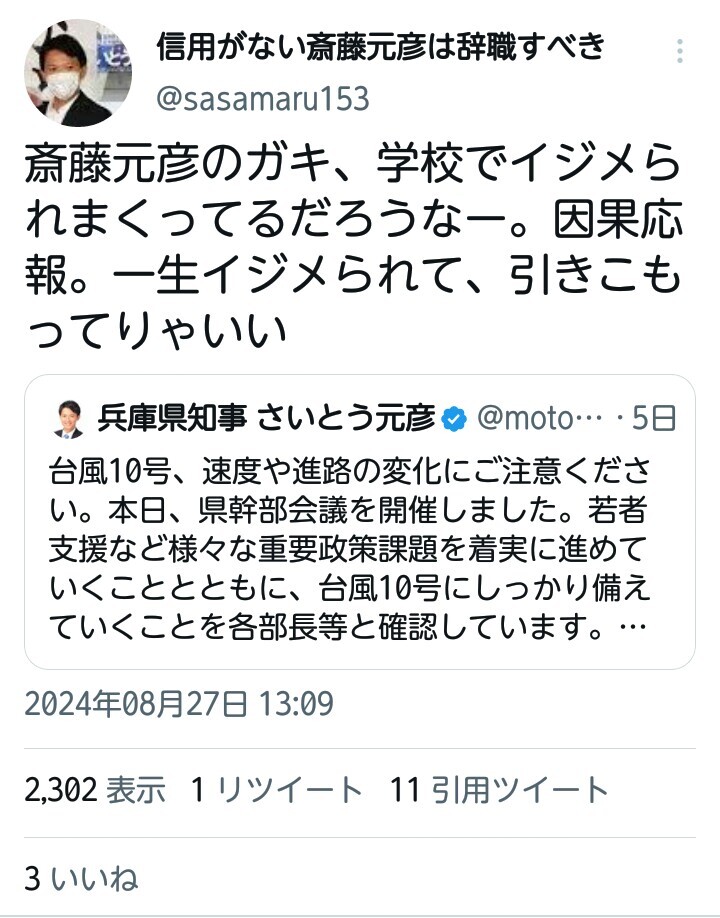Click the @sasamaru153 handle
The image size is (720, 918).
point(263,99)
